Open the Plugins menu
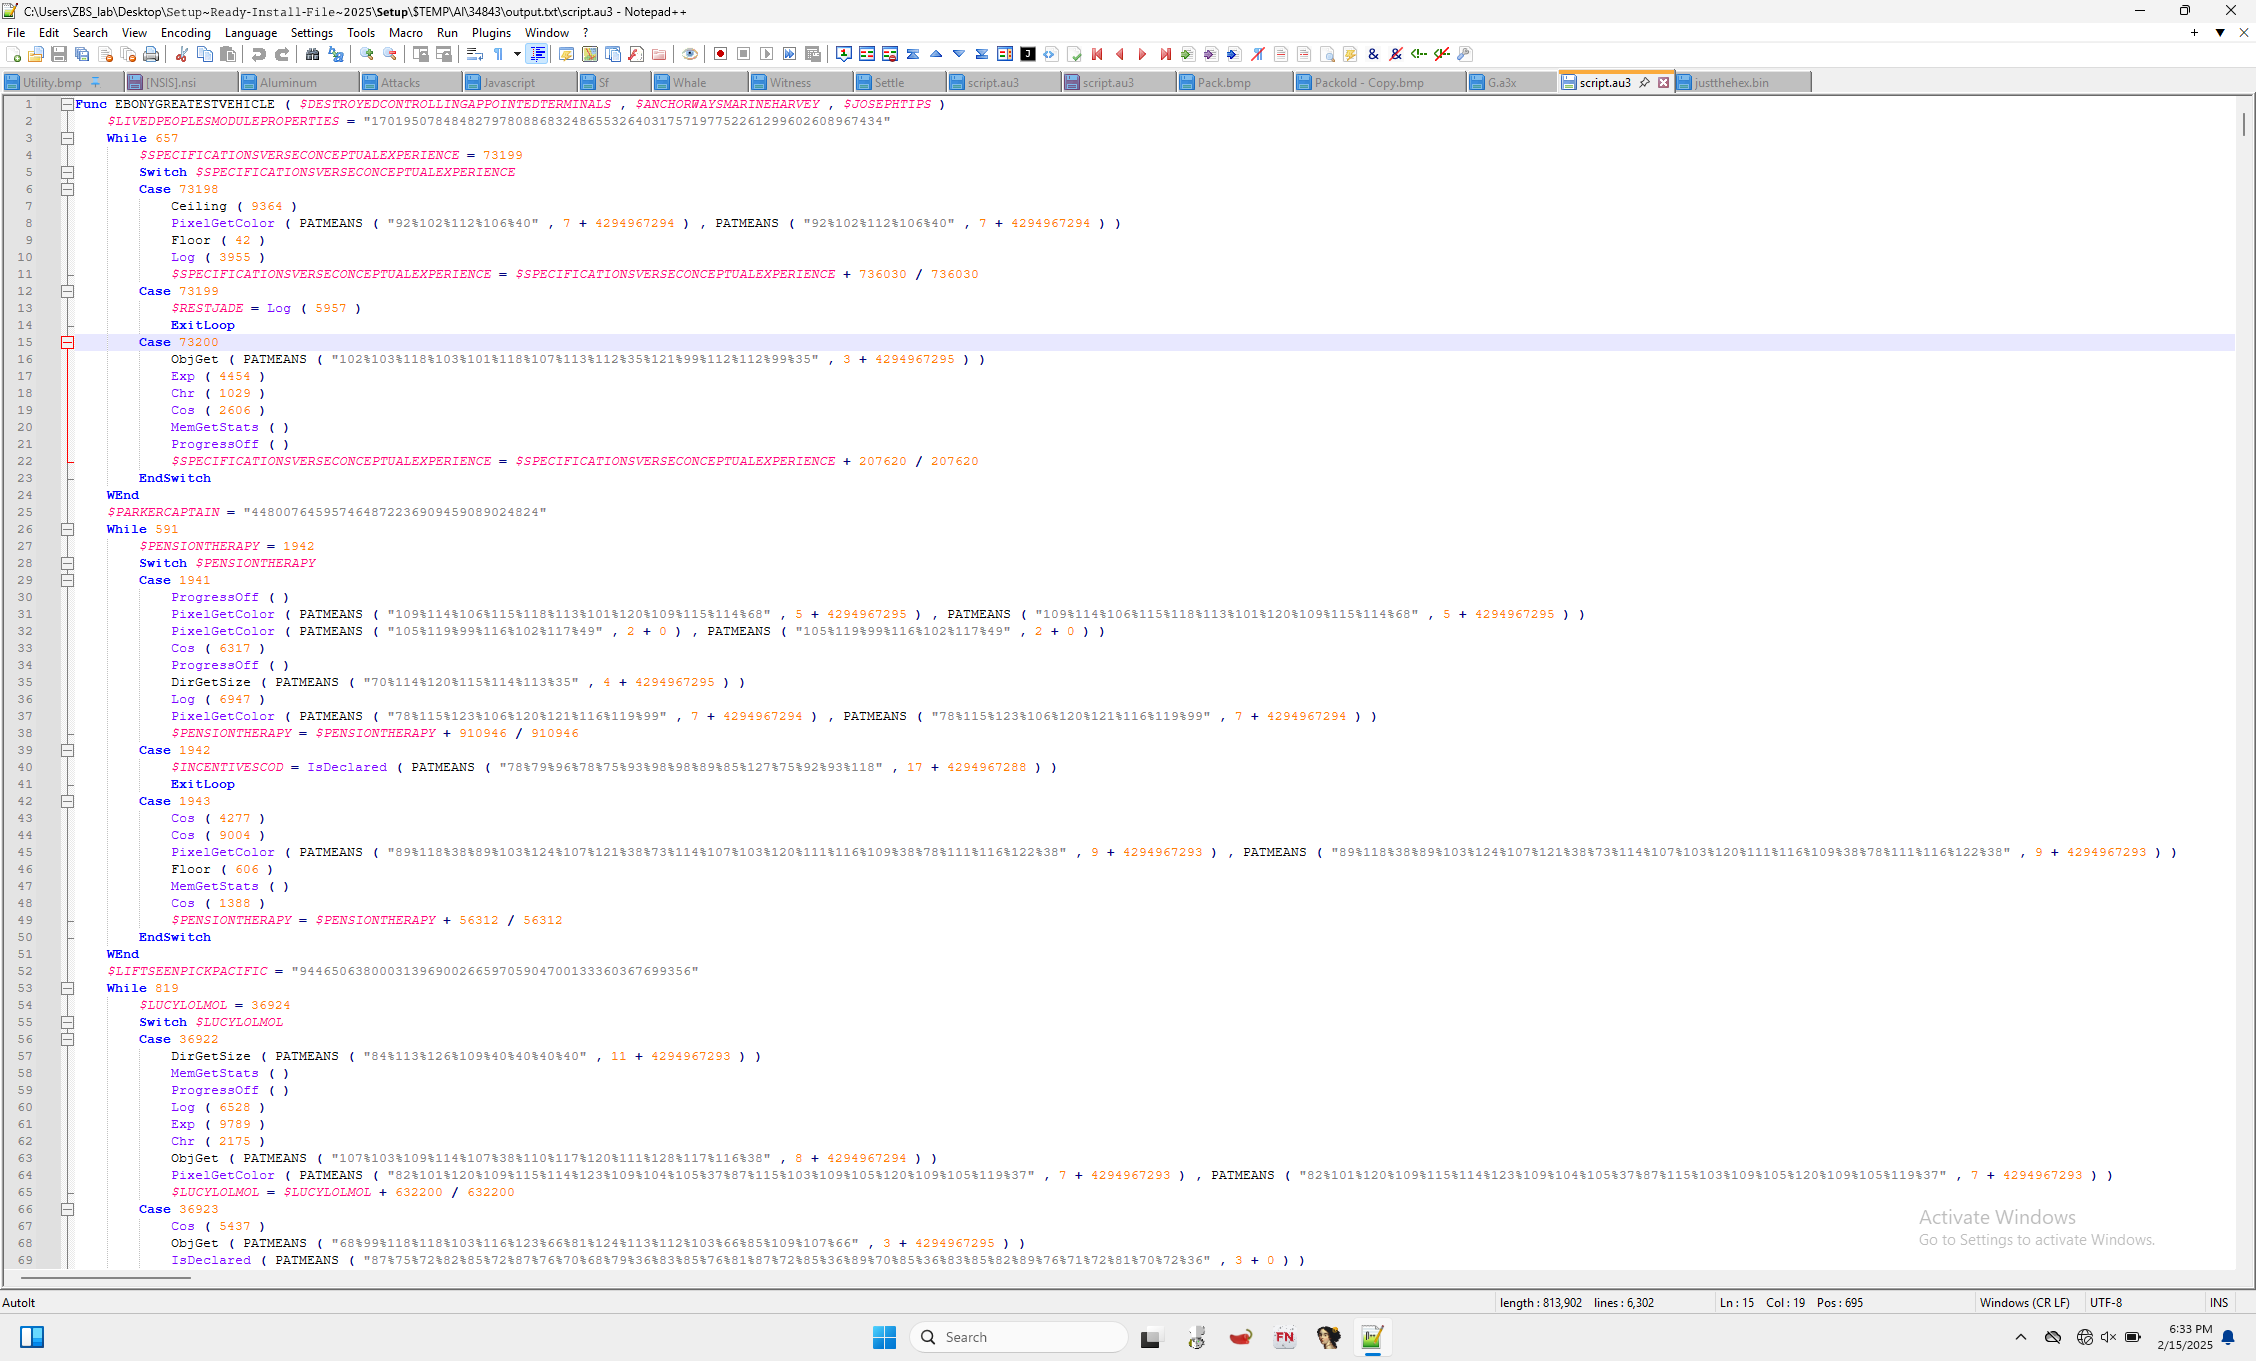 [x=491, y=33]
